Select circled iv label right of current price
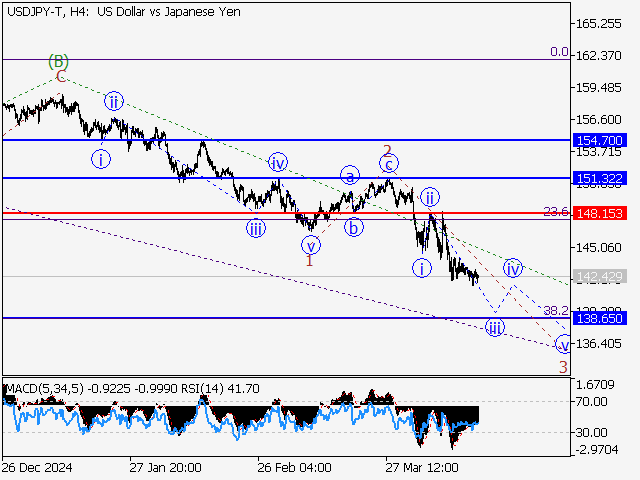640x480 pixels. pyautogui.click(x=513, y=268)
